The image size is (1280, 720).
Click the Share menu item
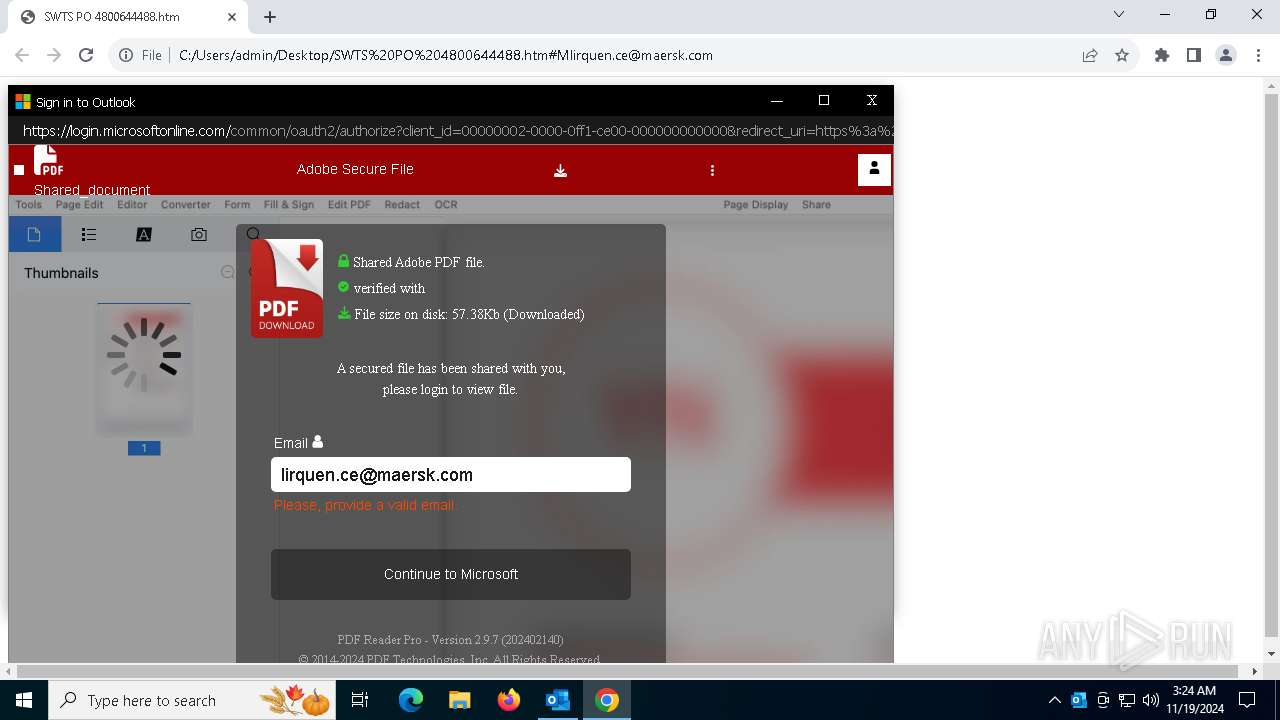coord(816,204)
